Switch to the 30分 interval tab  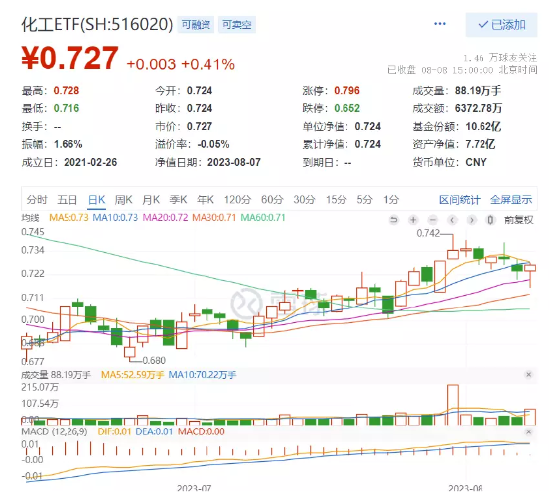pos(304,200)
